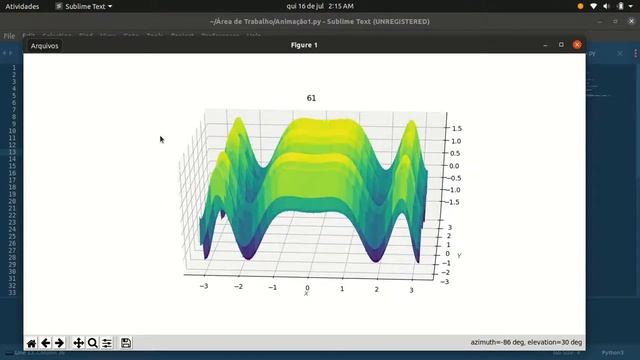Image resolution: width=640 pixels, height=360 pixels.
Task: Reset the plot view with Home icon
Action: point(31,343)
